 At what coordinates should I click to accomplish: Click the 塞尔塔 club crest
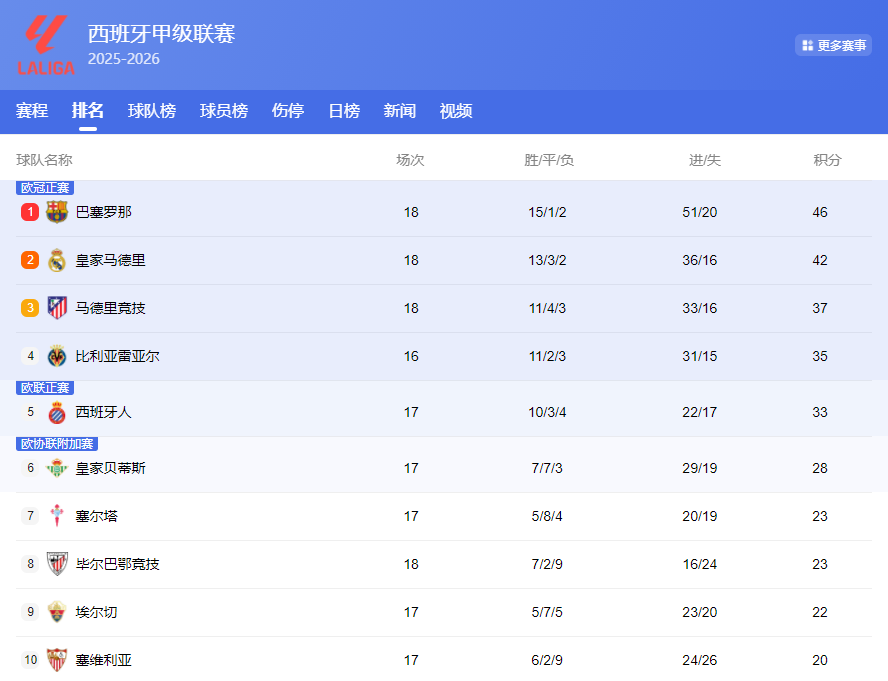point(57,516)
